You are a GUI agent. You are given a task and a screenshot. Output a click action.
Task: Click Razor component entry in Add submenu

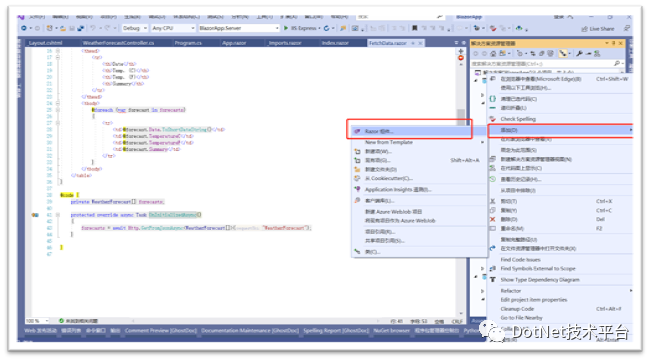coord(419,131)
